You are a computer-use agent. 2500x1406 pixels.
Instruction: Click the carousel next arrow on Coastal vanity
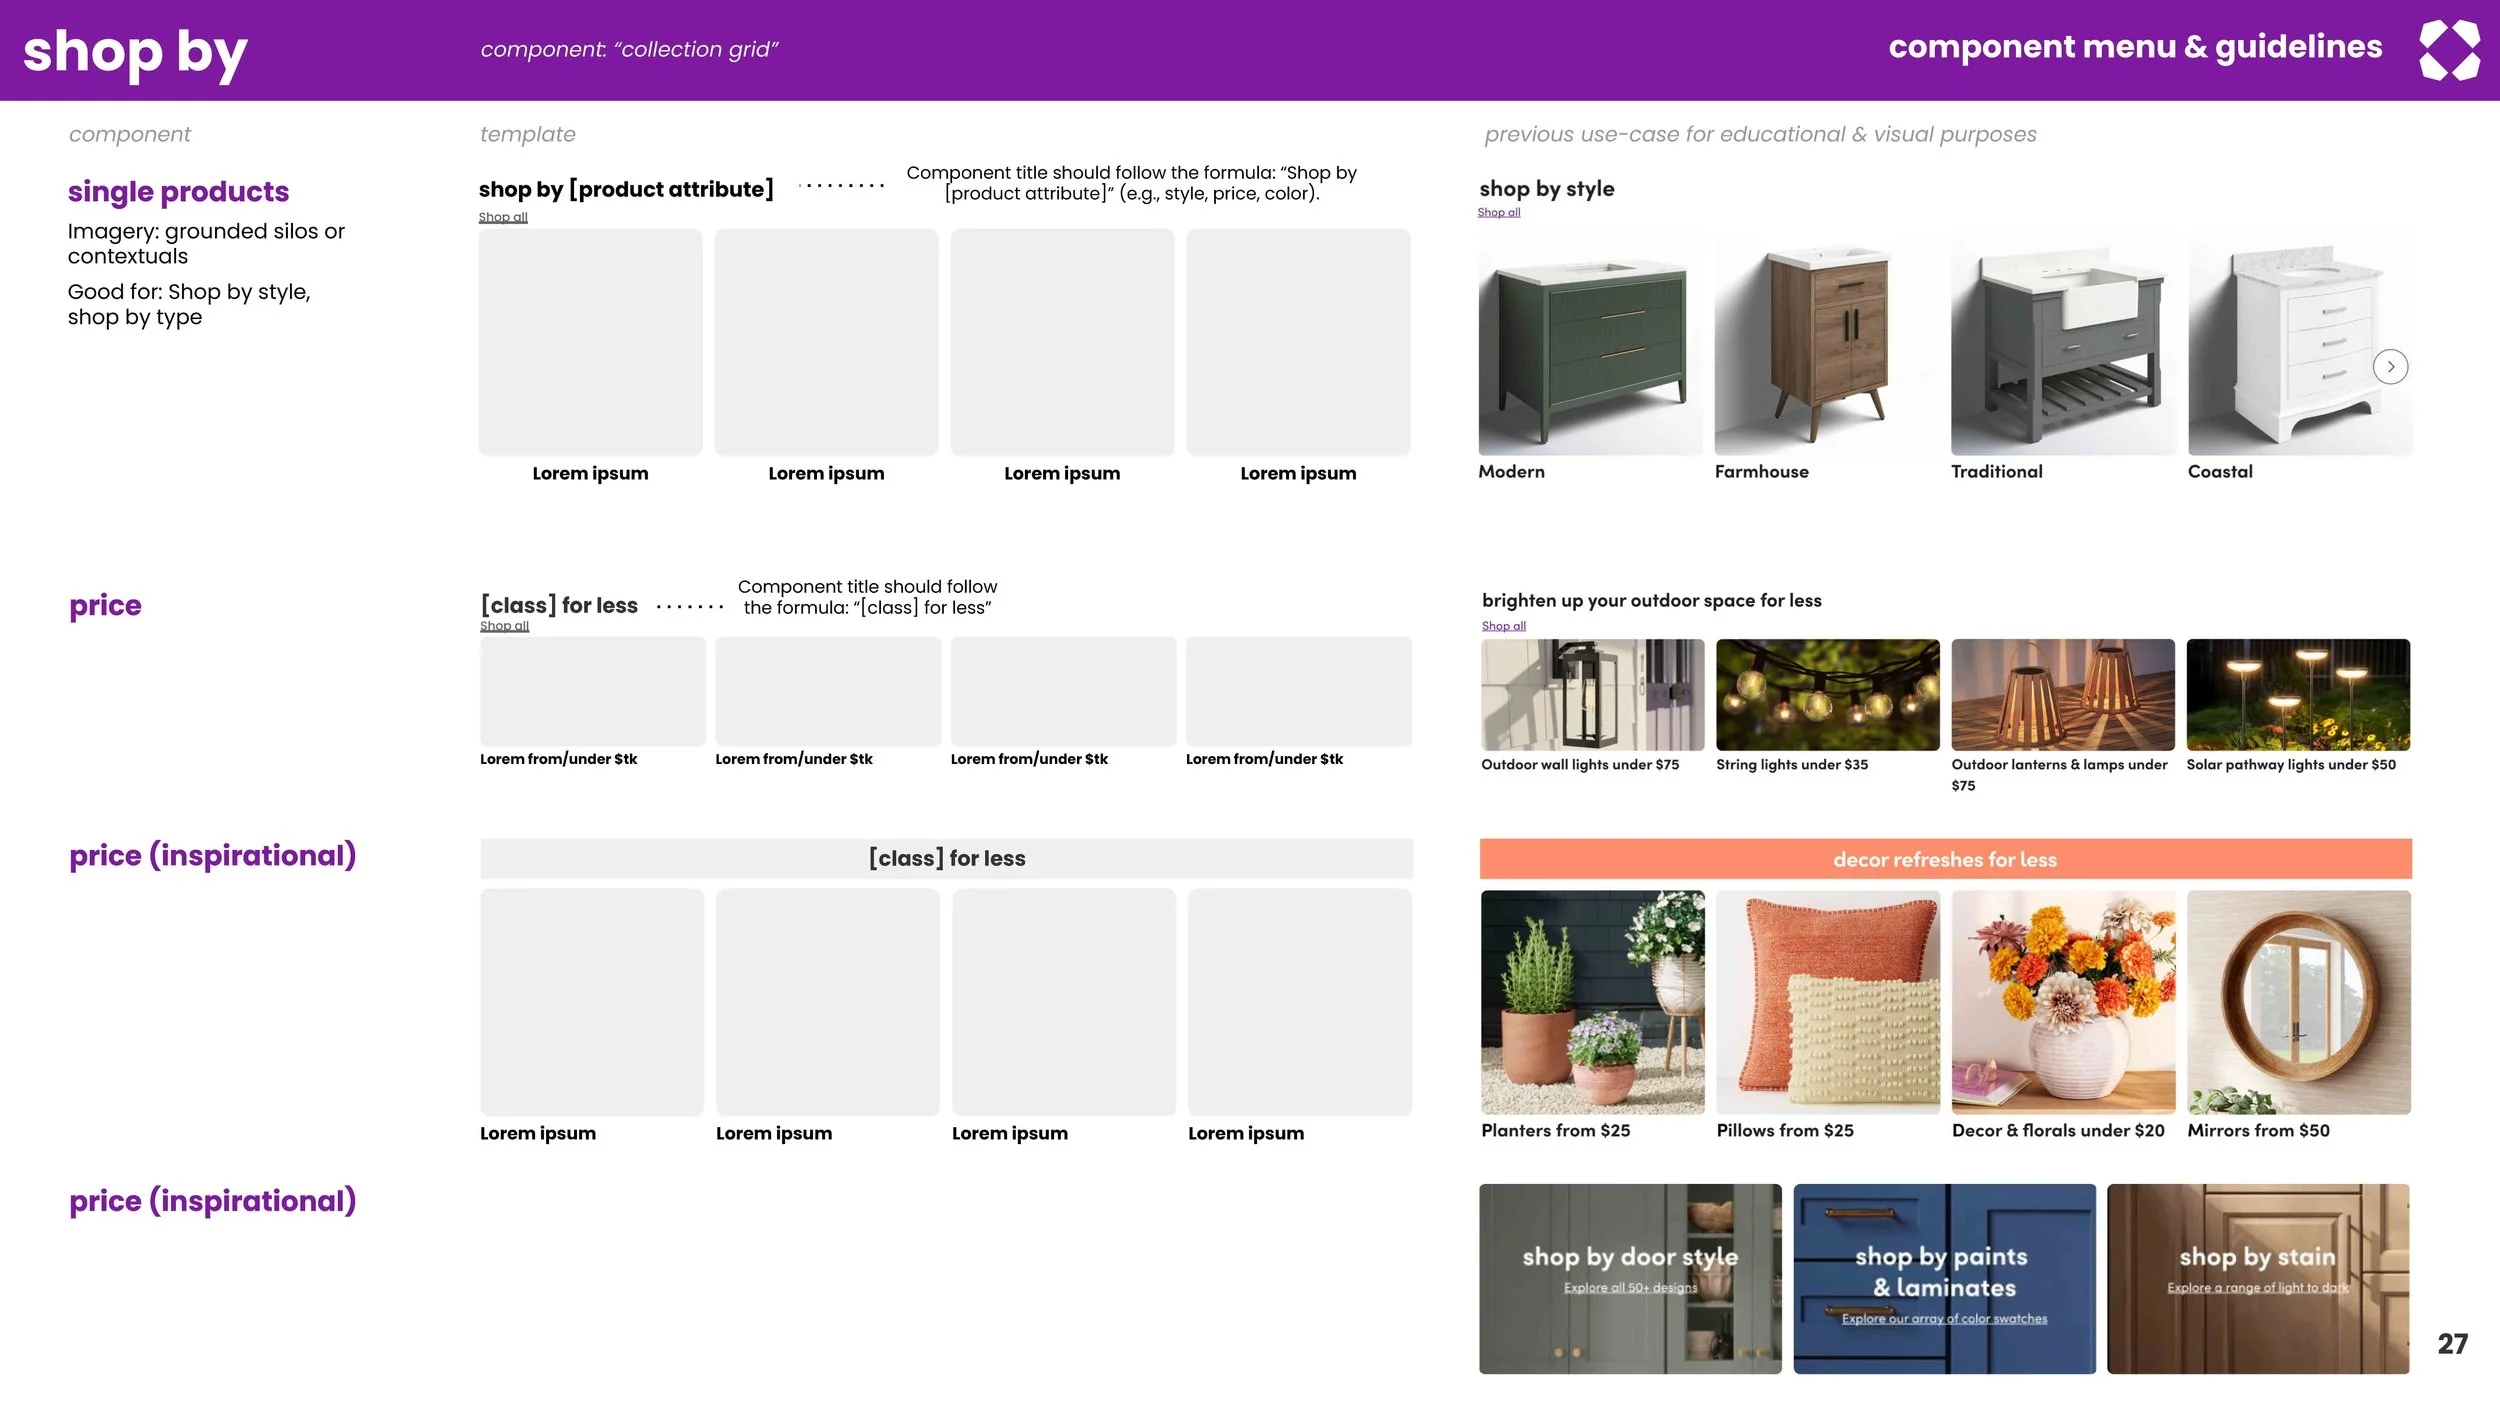click(x=2390, y=367)
